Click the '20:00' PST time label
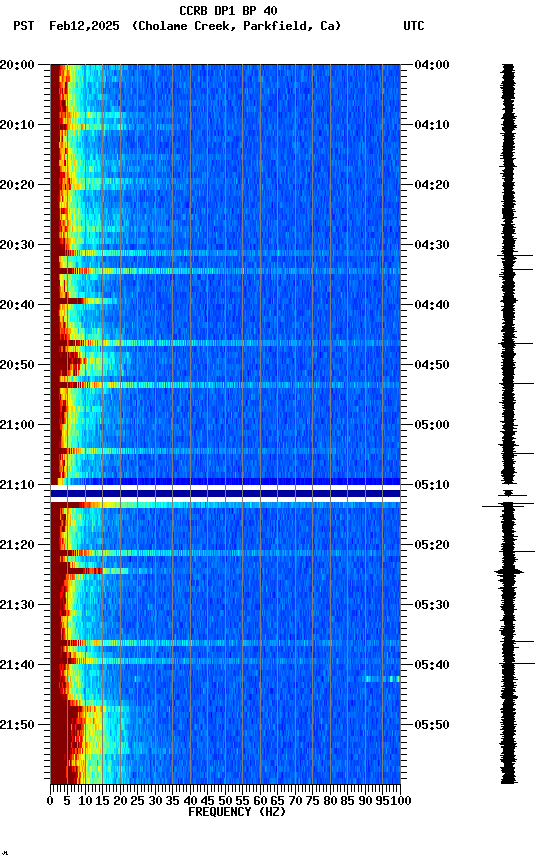552x864 pixels. click(x=17, y=65)
